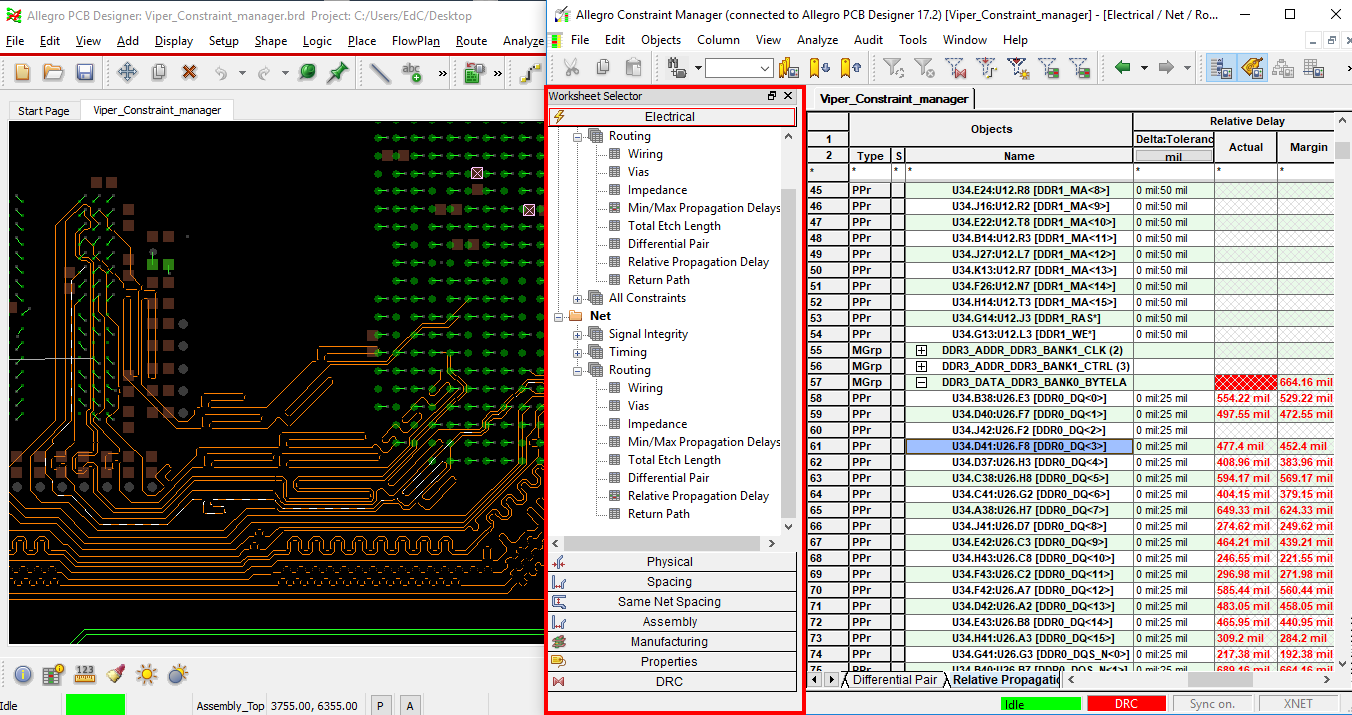This screenshot has height=715, width=1352.
Task: Open the Undo dropdown arrow in PCB Designer
Action: tap(241, 73)
